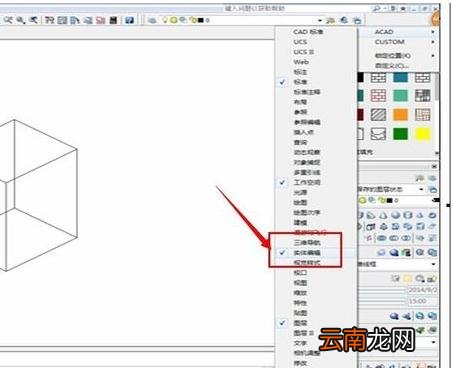Pick the yellow solid fill swatch
This screenshot has width=452, height=368.
(422, 134)
